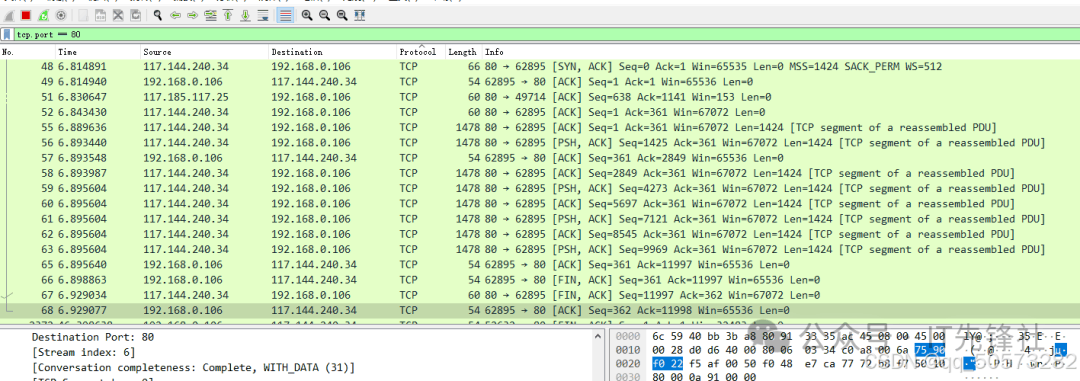Jump to the last packet
Image resolution: width=1080 pixels, height=381 pixels.
click(x=245, y=15)
